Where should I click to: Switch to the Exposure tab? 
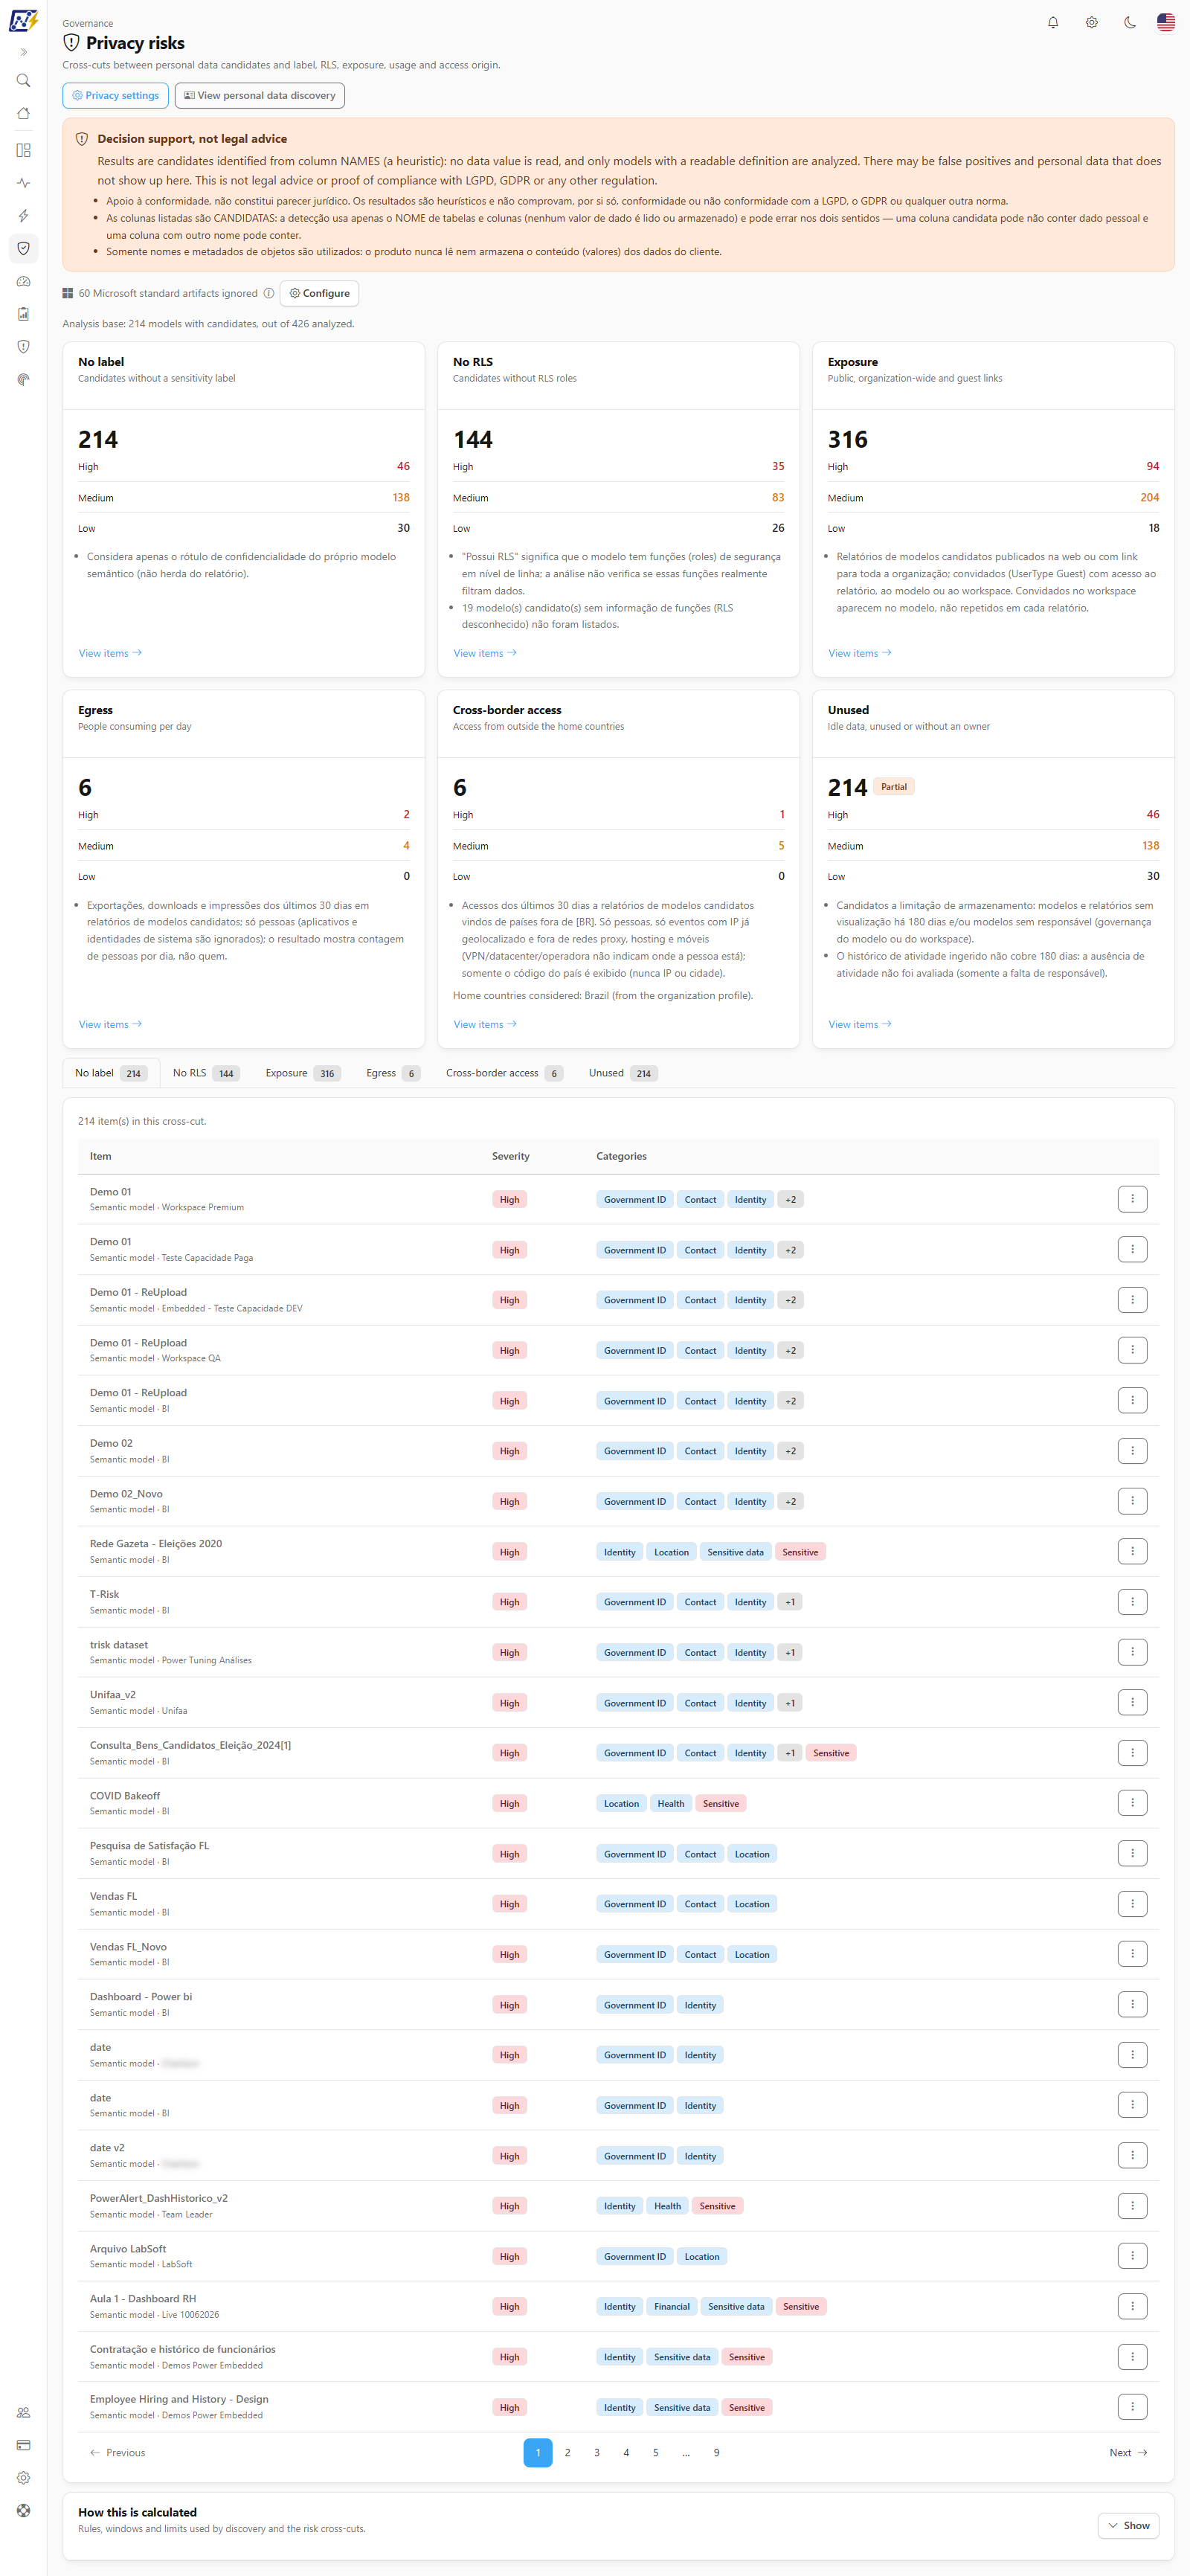pyautogui.click(x=303, y=1073)
